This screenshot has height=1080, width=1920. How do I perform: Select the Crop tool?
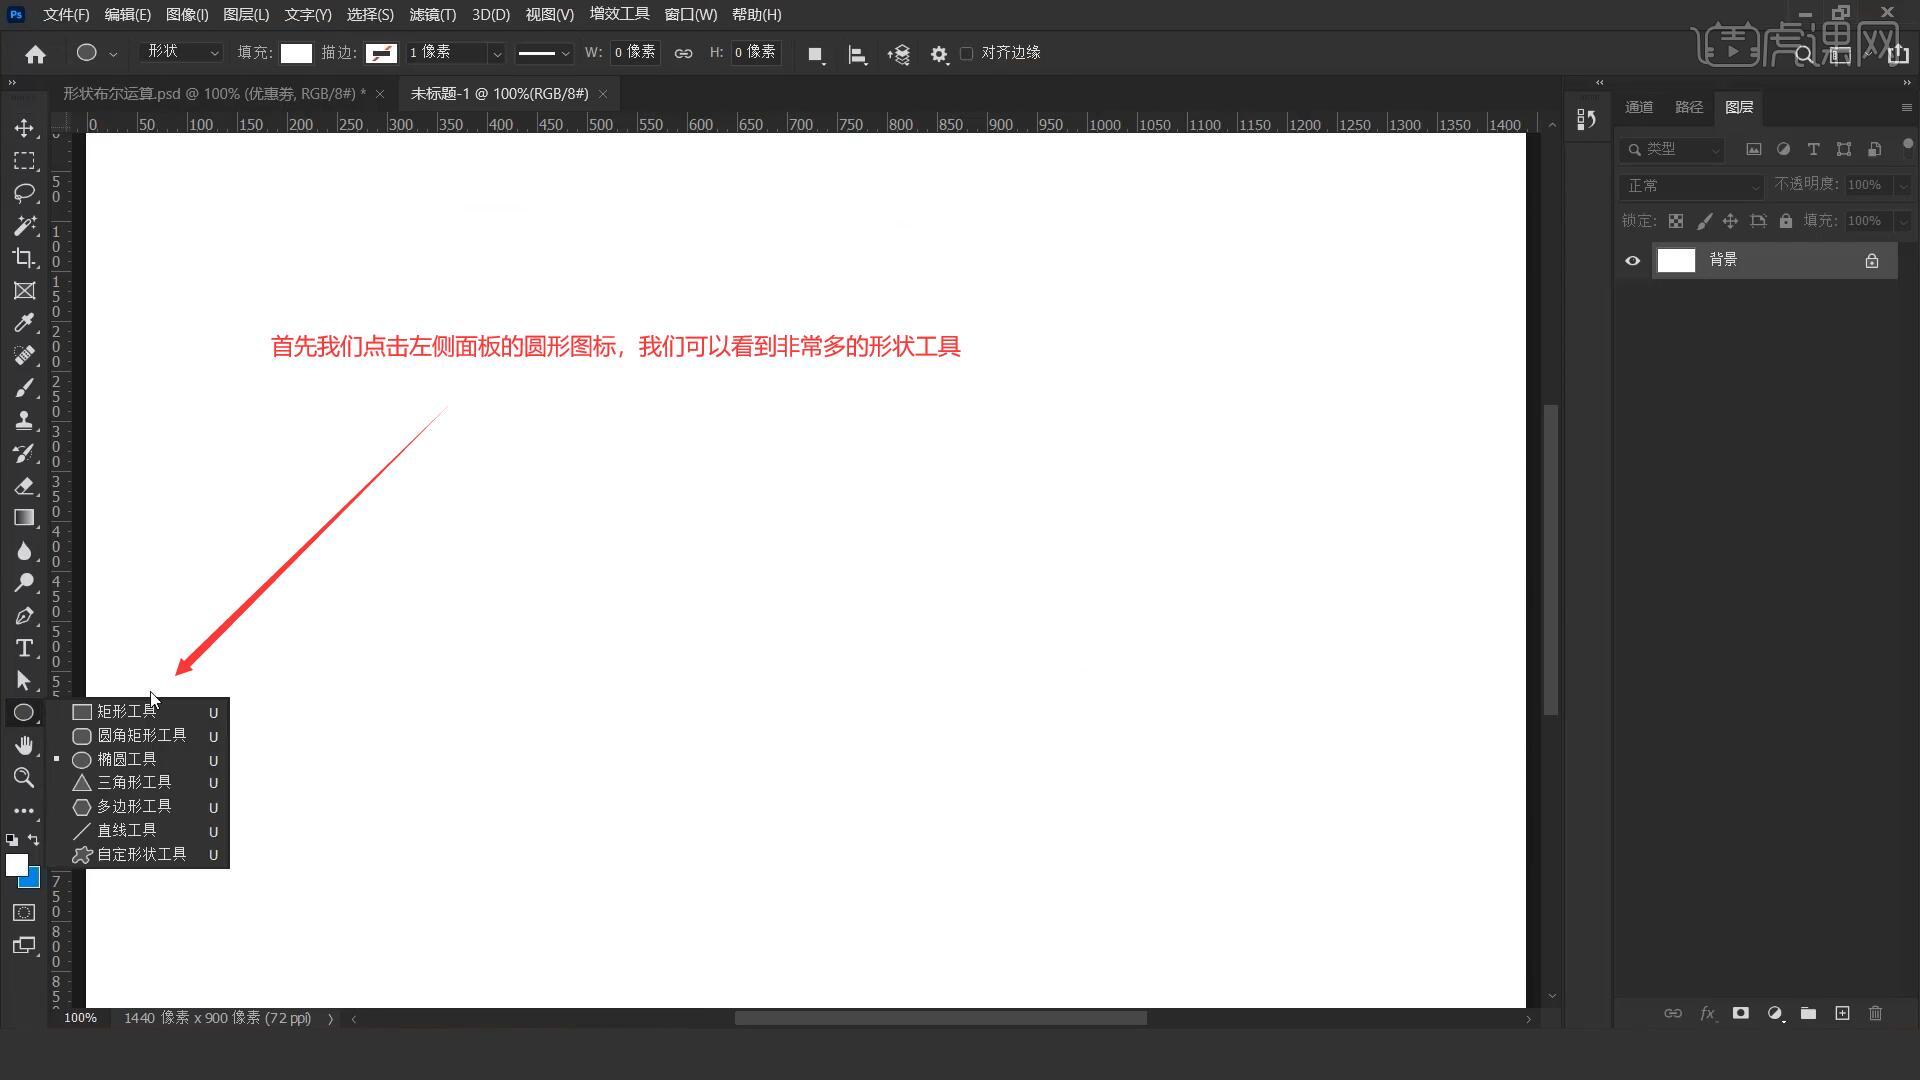[x=24, y=258]
